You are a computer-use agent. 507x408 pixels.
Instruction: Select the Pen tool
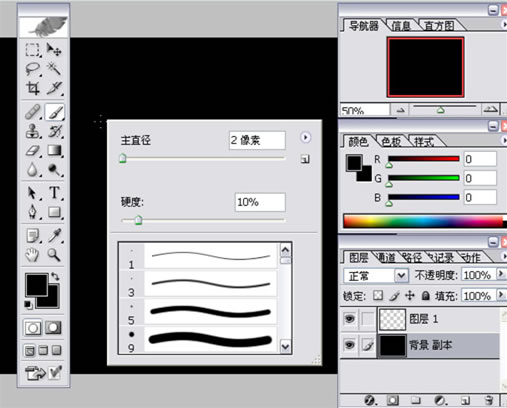coord(32,212)
